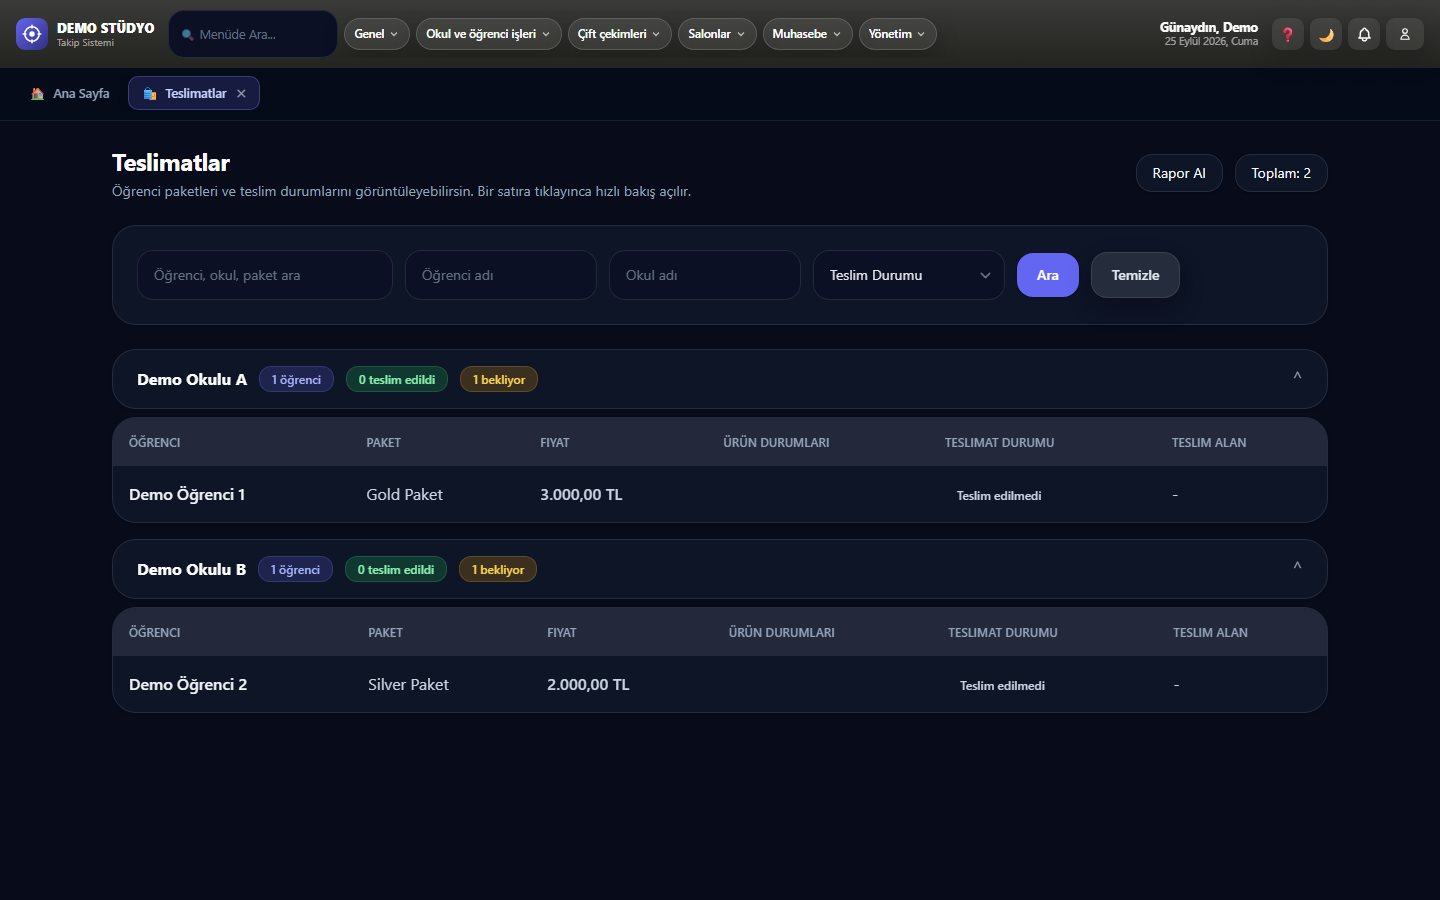
Task: Click the Toplam: 2 badge
Action: (1281, 173)
